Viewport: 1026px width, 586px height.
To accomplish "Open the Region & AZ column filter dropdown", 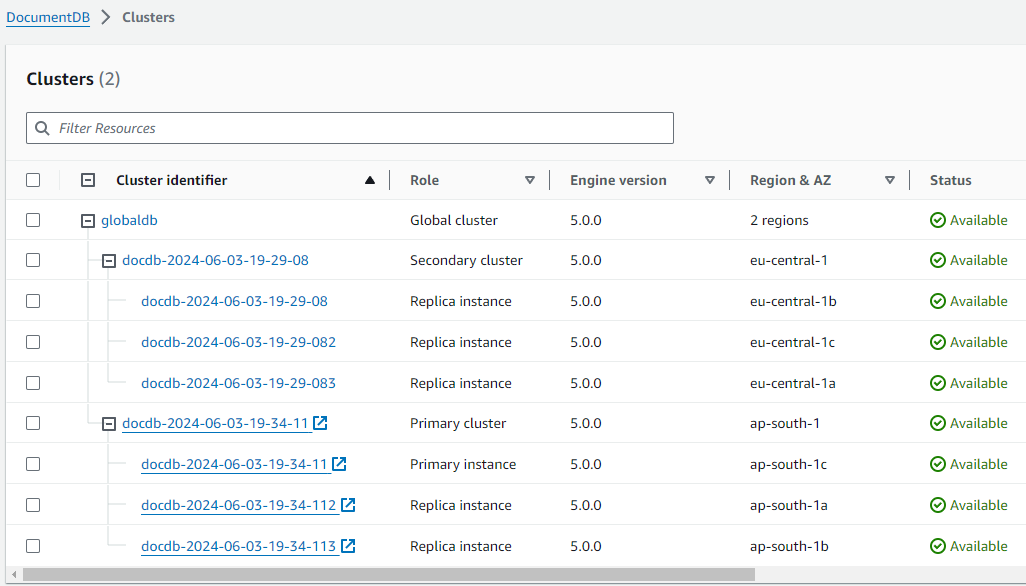I will 890,180.
